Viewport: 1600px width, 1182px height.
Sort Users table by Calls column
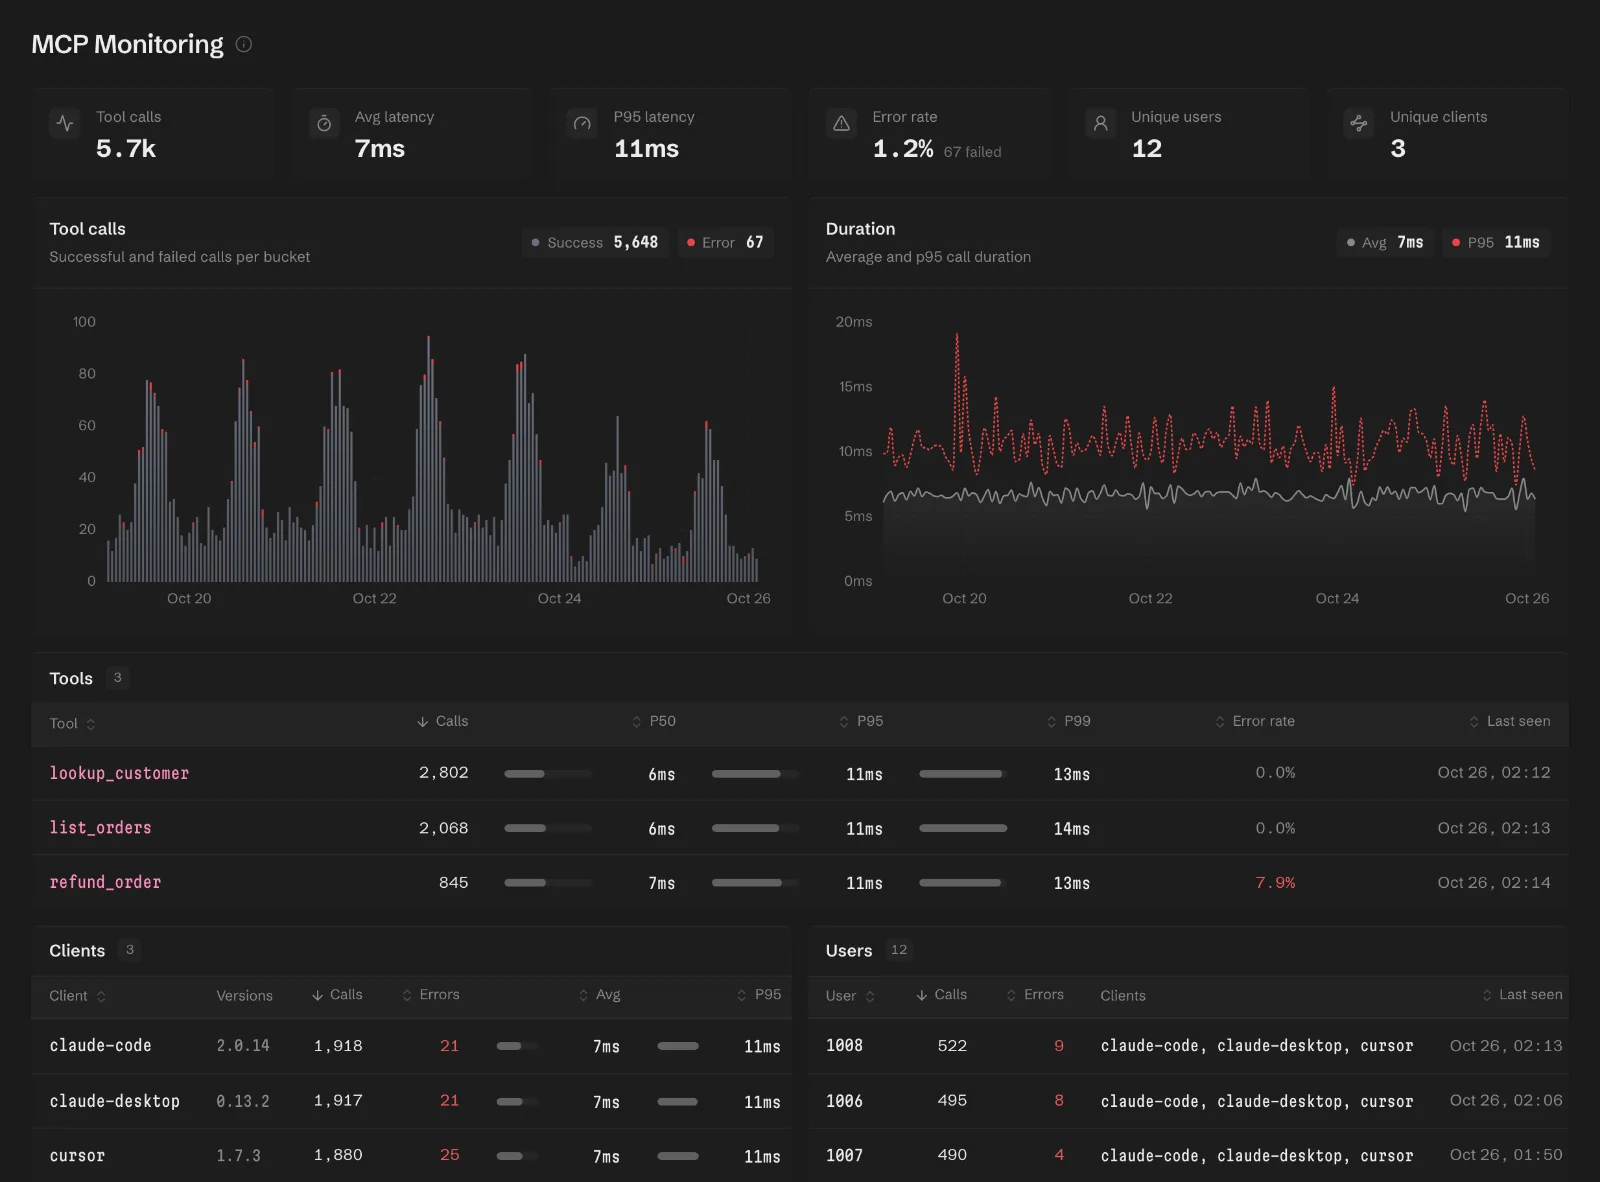[941, 995]
